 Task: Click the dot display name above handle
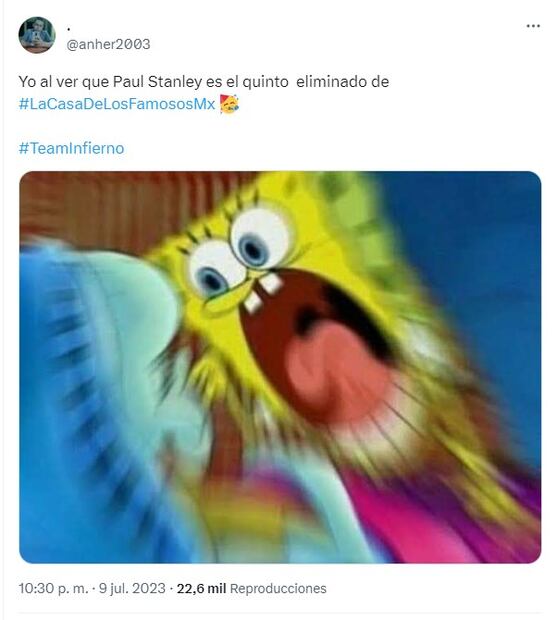(x=69, y=29)
